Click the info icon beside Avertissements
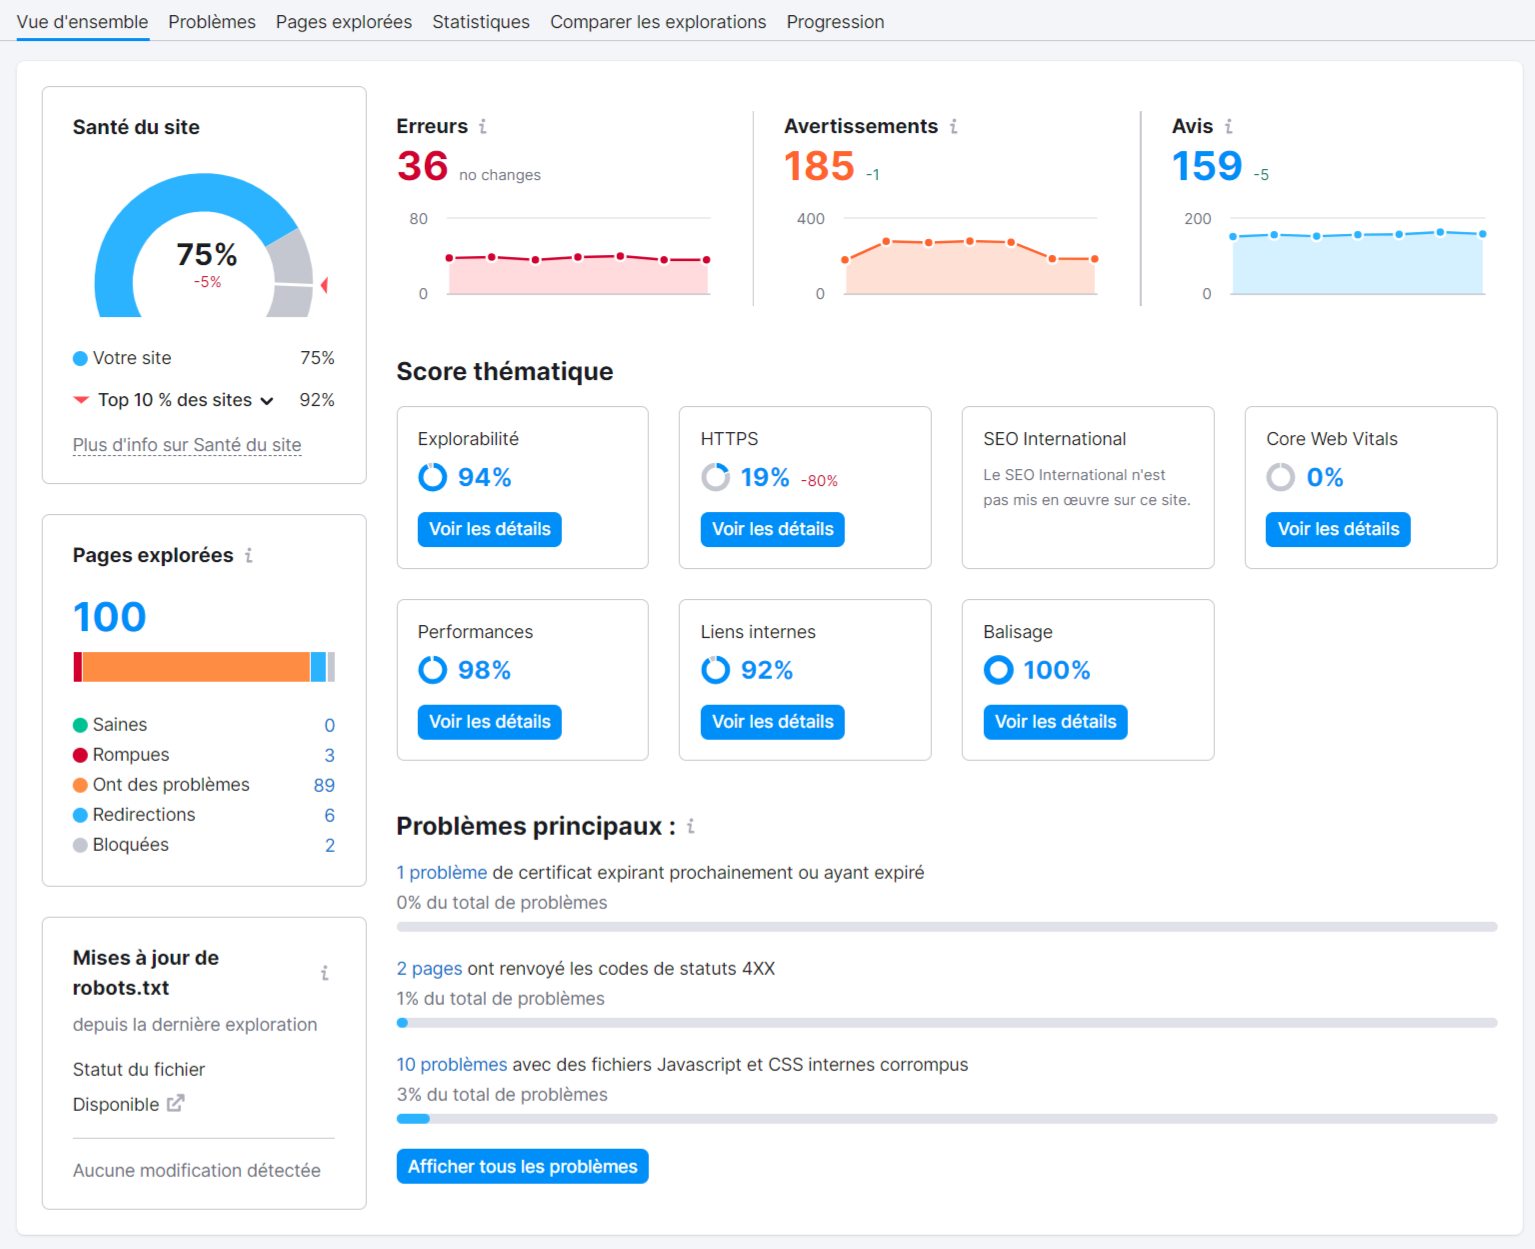The image size is (1535, 1249). coord(955,127)
